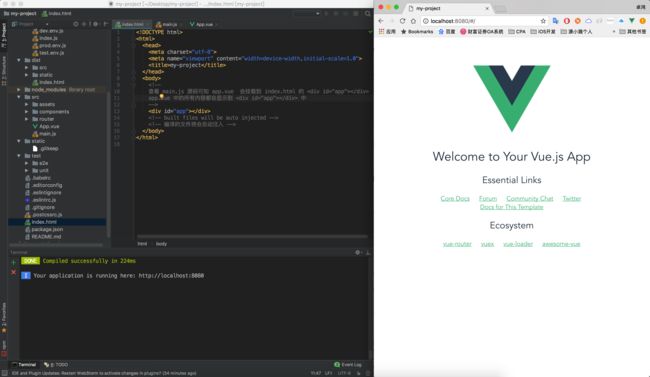The image size is (650, 377).
Task: Reload the localhost page in Chrome
Action: (402, 21)
